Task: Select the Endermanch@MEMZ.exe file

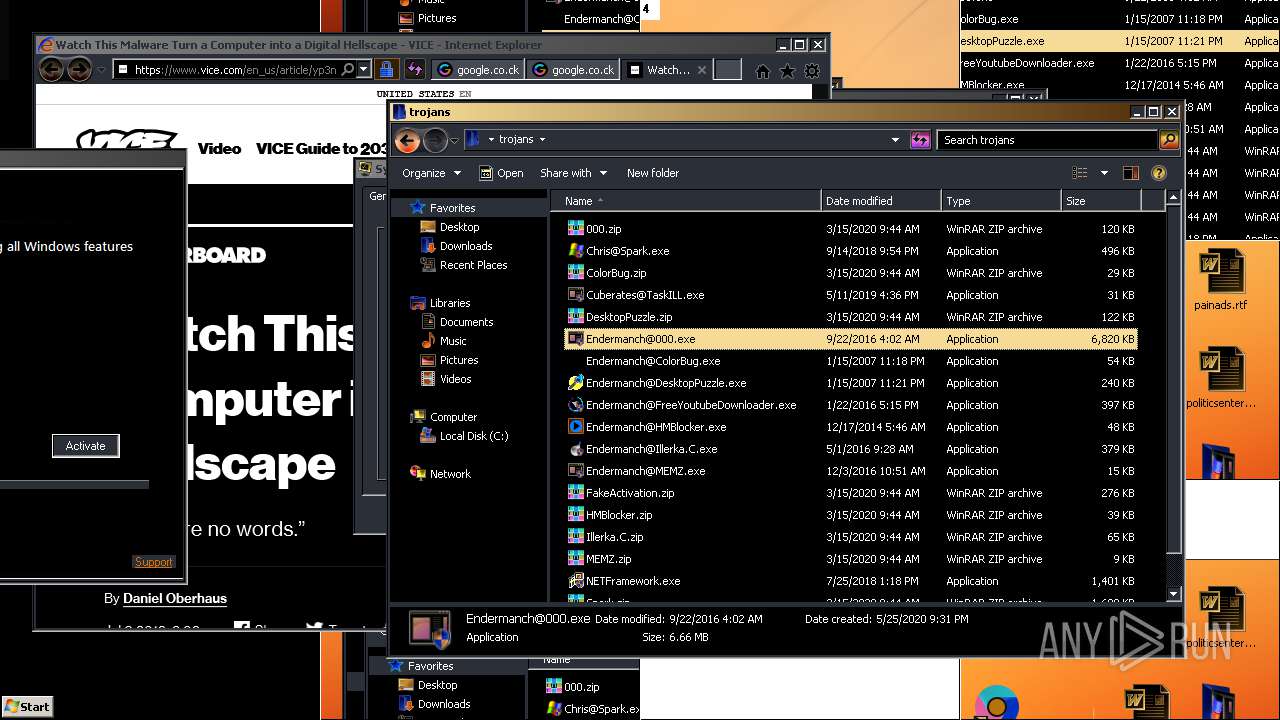Action: coord(850,471)
